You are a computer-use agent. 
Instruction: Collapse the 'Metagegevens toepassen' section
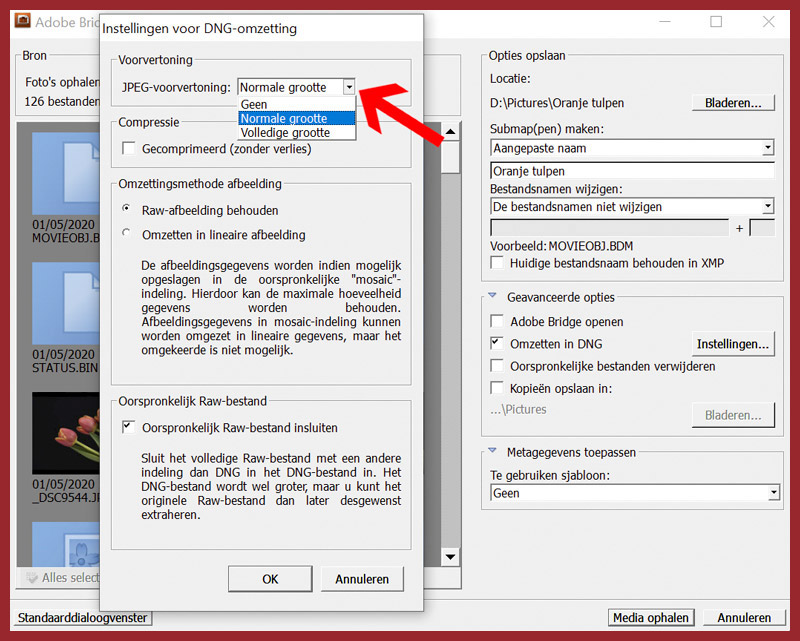coord(492,451)
